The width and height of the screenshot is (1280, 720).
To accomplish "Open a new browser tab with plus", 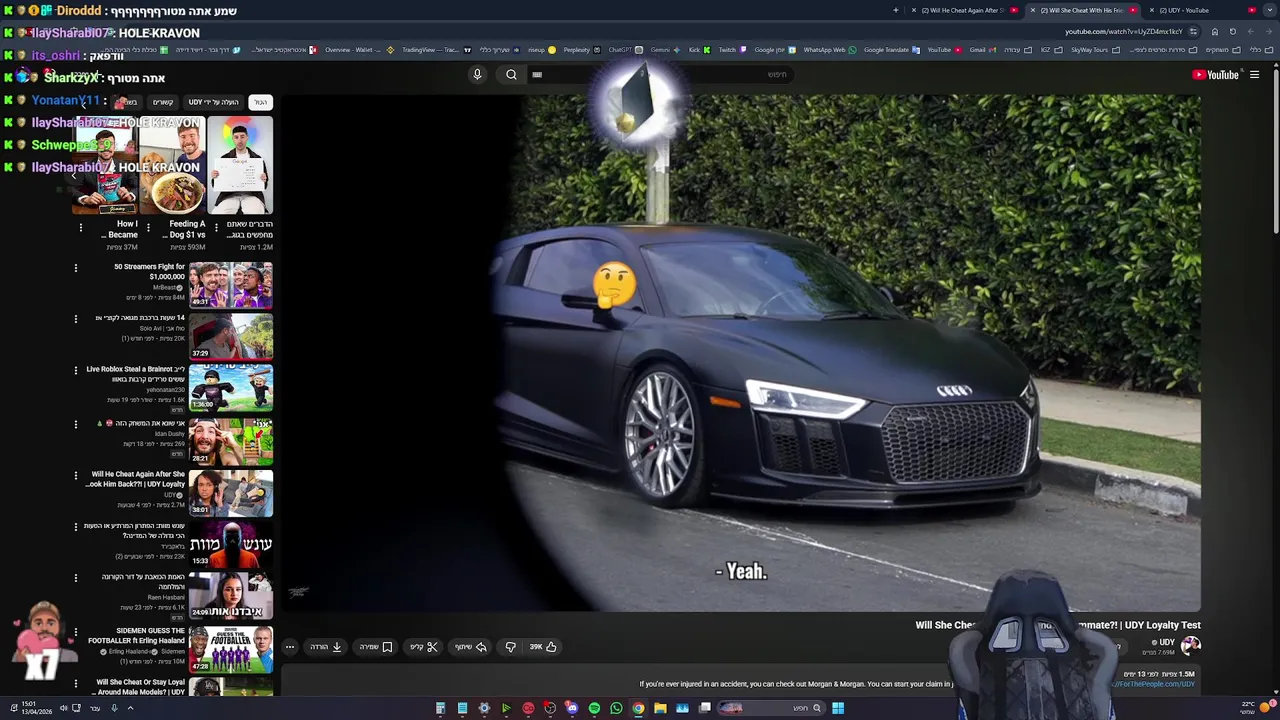I will coord(896,10).
